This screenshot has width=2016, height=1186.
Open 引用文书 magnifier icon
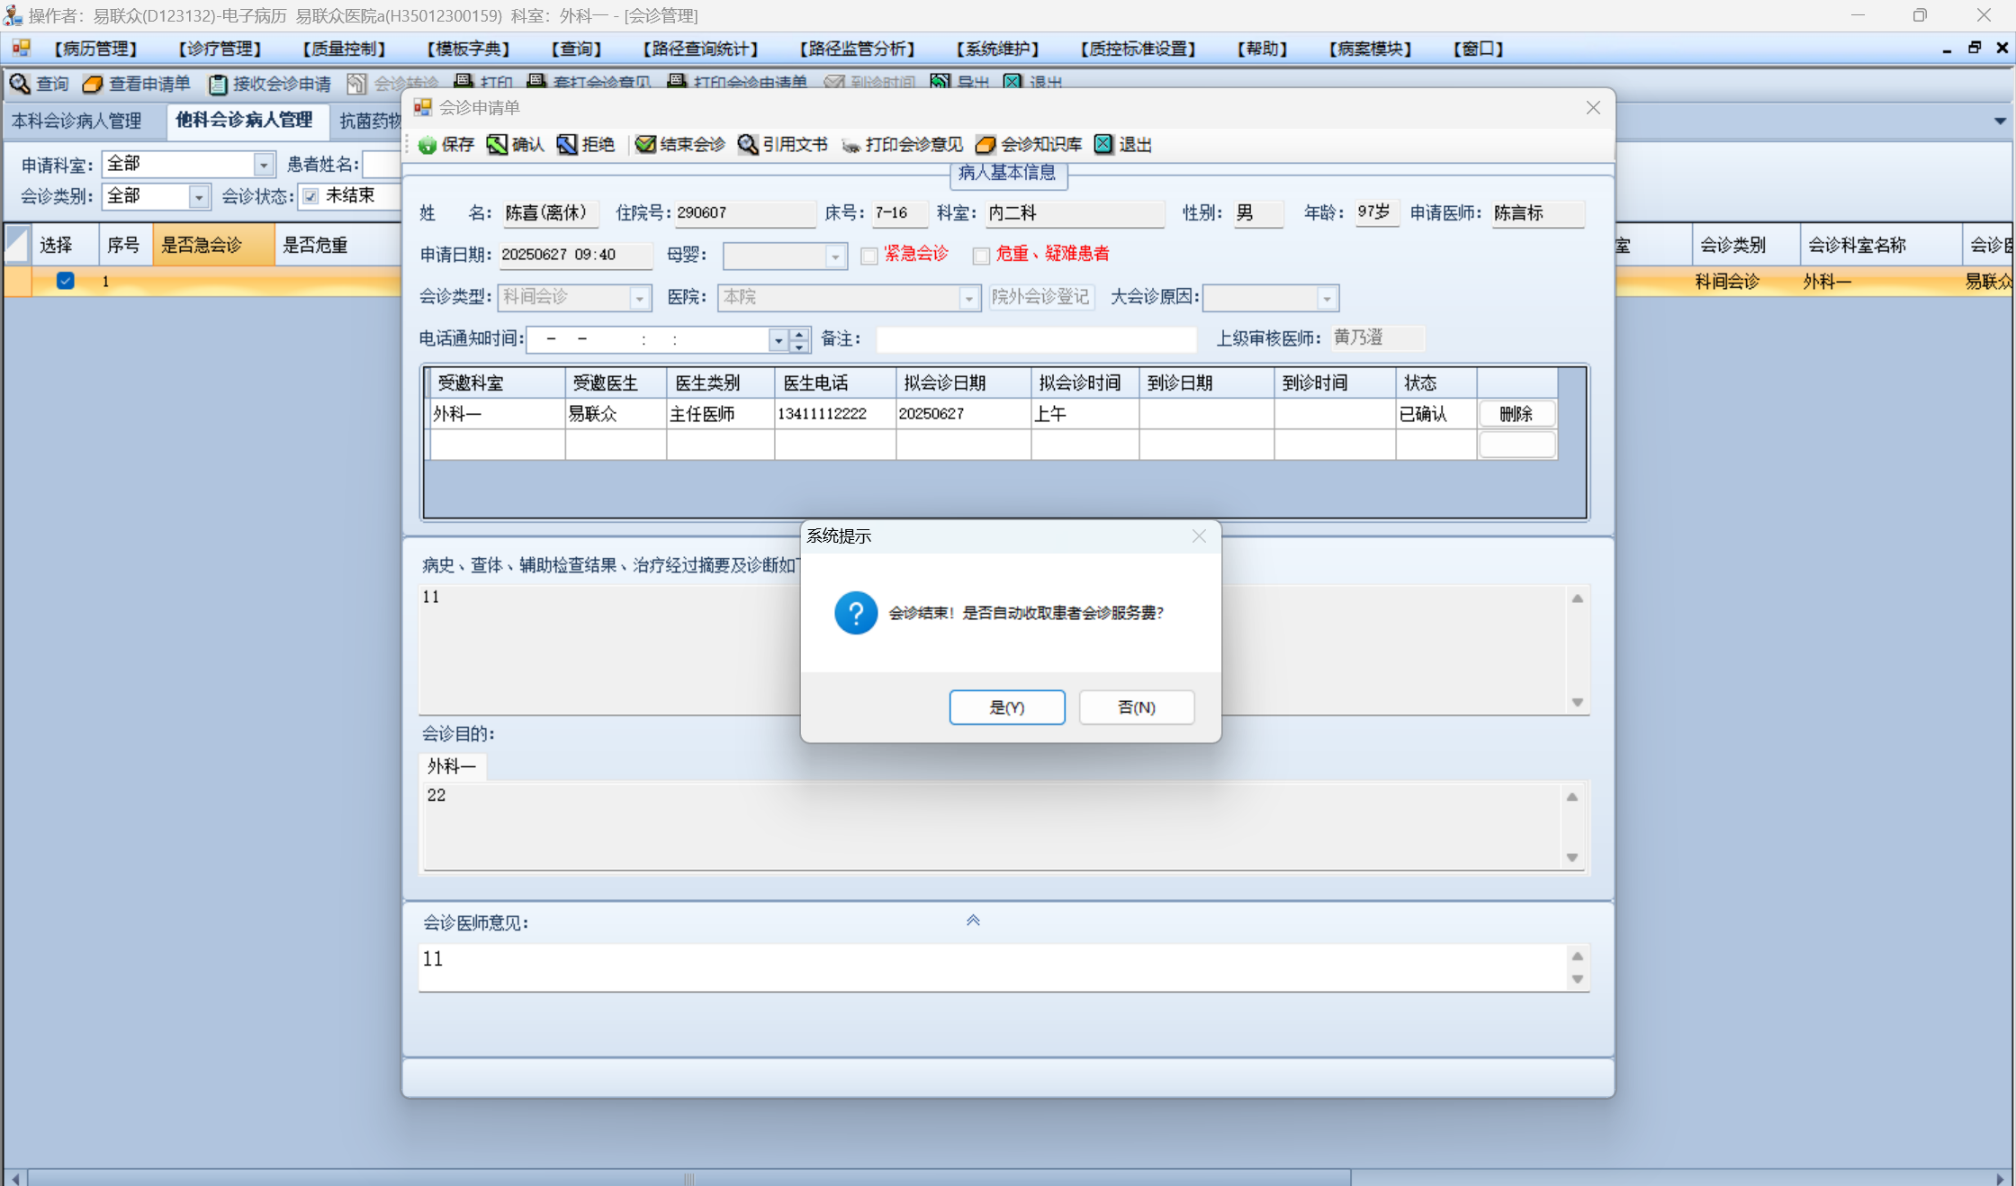pos(748,145)
